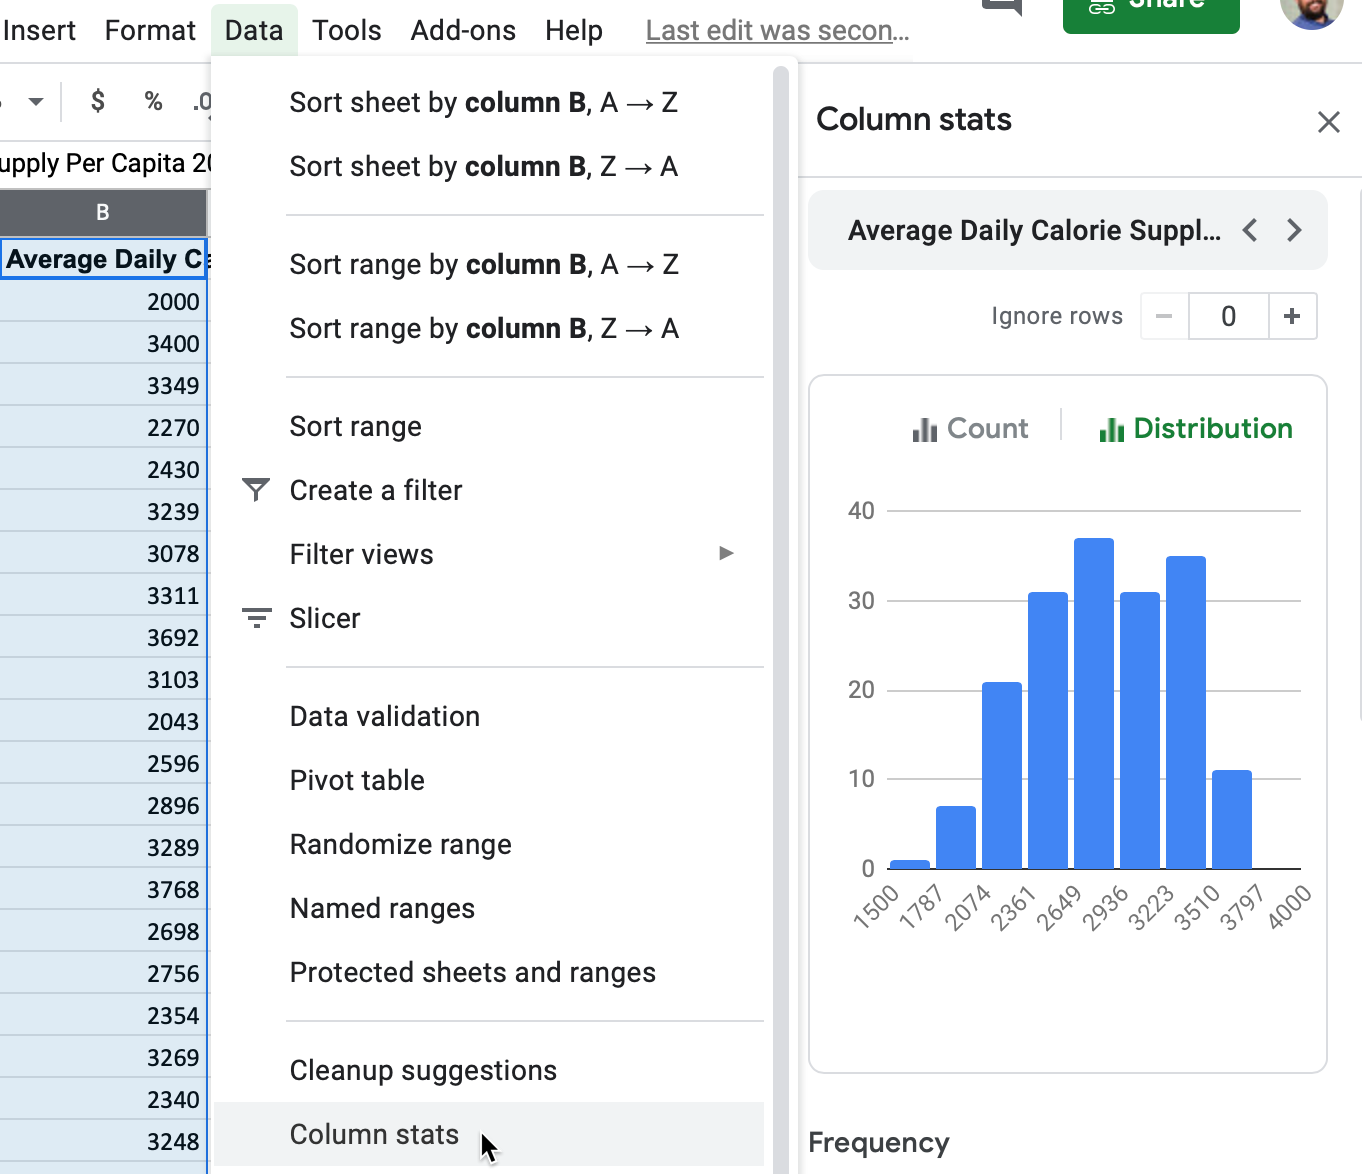
Task: Select cell with value 3349
Action: point(103,386)
